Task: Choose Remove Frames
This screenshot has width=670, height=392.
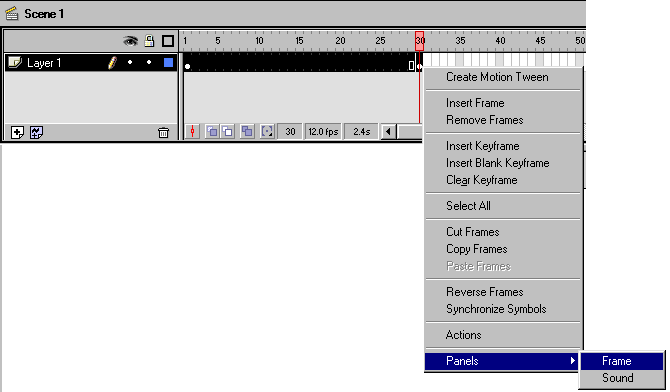Action: (x=503, y=120)
